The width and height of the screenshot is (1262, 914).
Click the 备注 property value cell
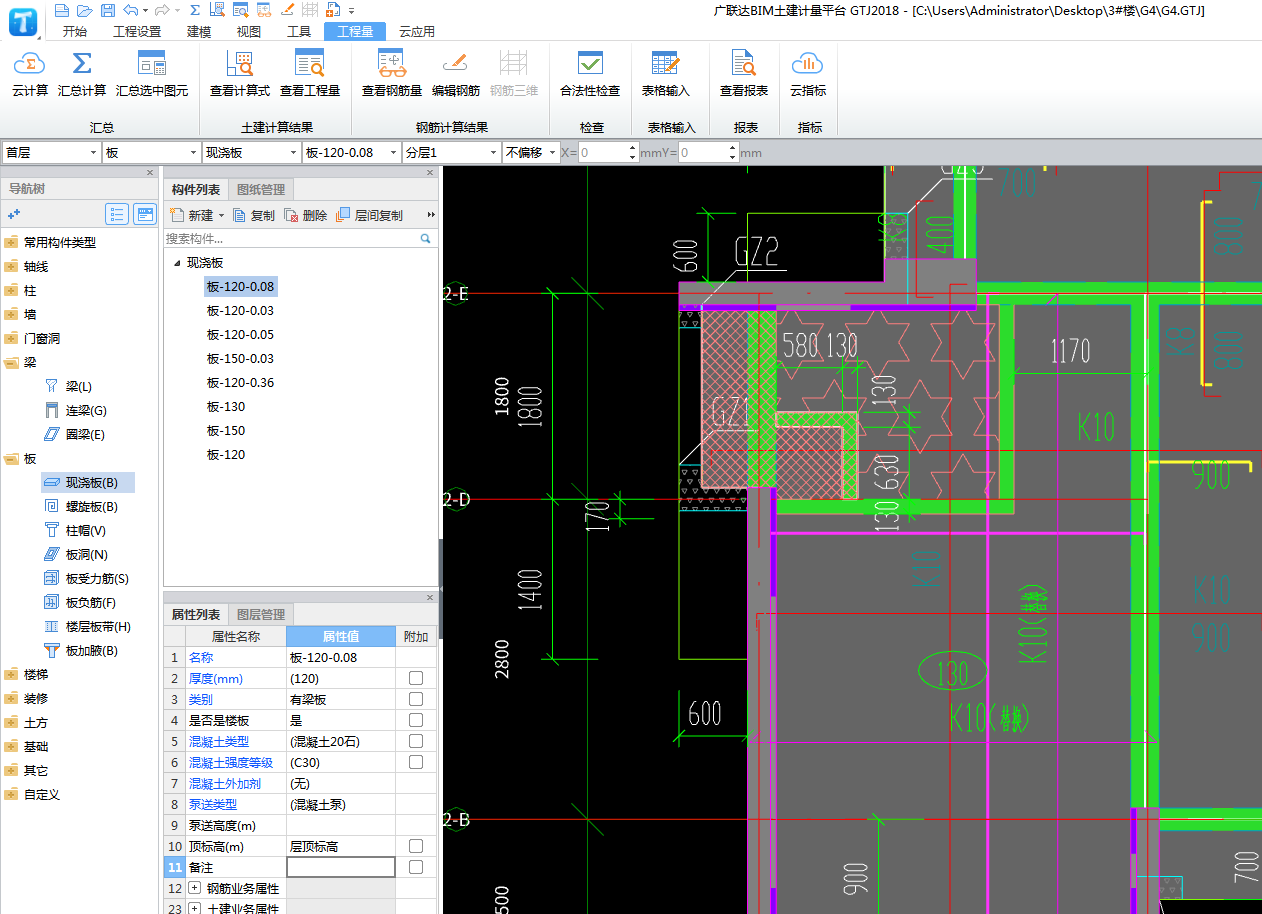341,867
